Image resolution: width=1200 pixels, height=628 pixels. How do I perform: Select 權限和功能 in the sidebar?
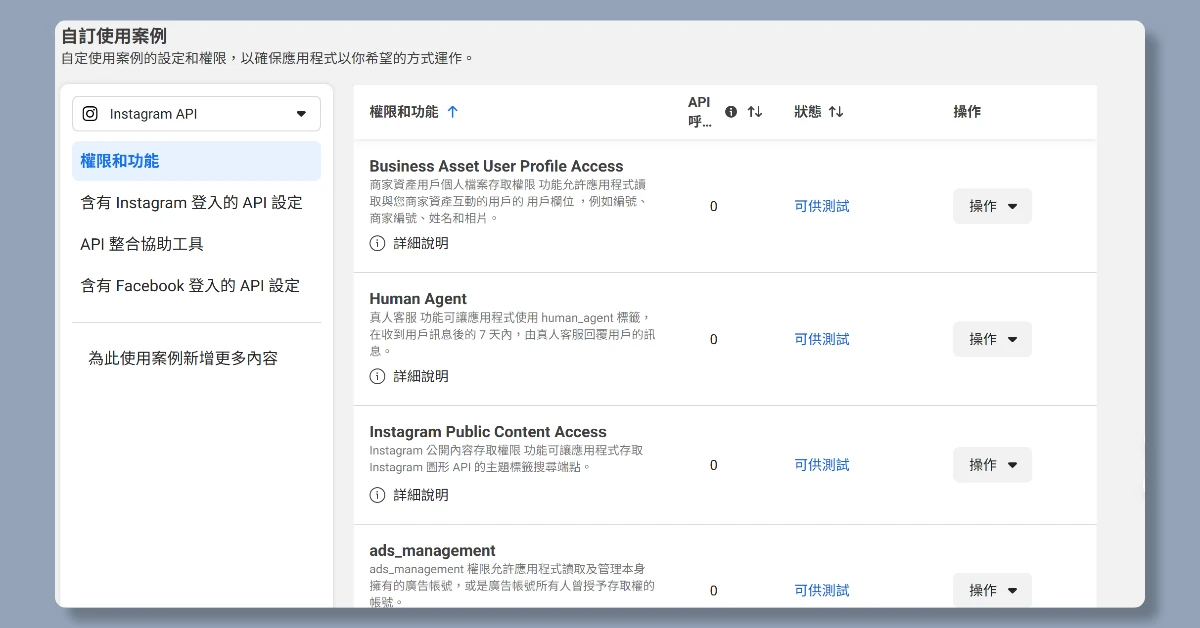click(196, 161)
